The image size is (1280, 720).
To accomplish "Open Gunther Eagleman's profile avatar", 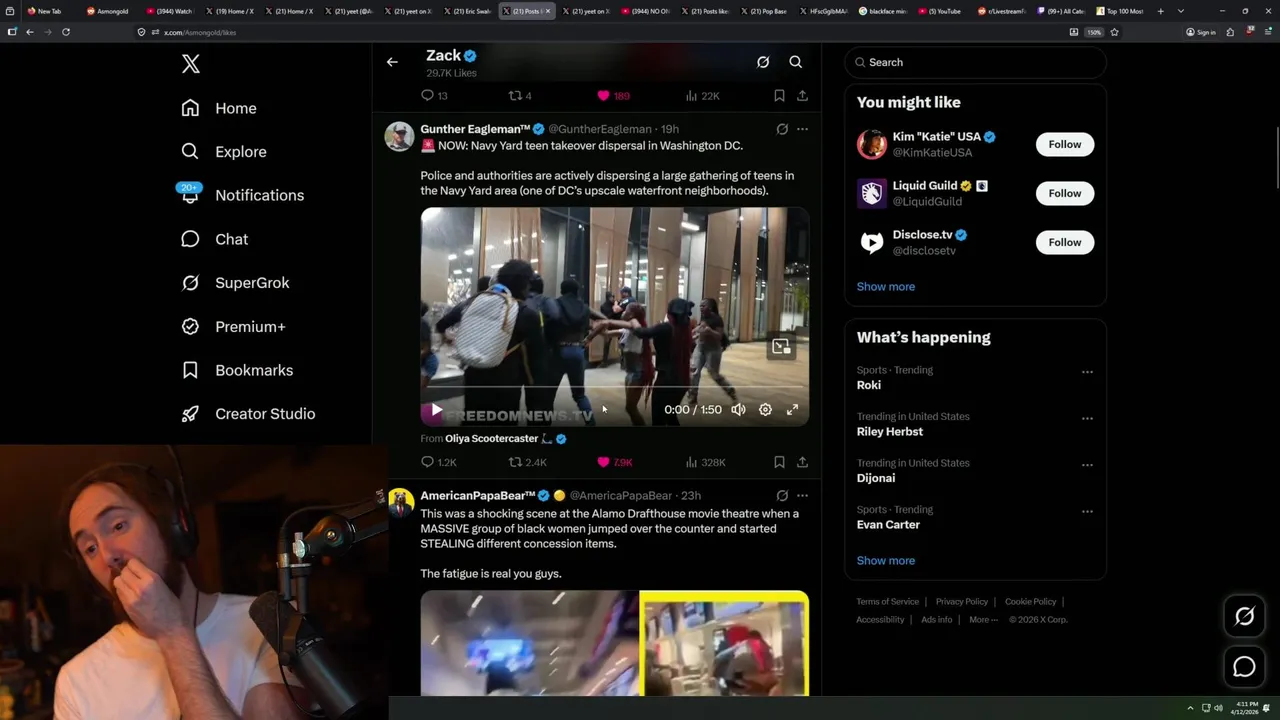I will coord(399,137).
